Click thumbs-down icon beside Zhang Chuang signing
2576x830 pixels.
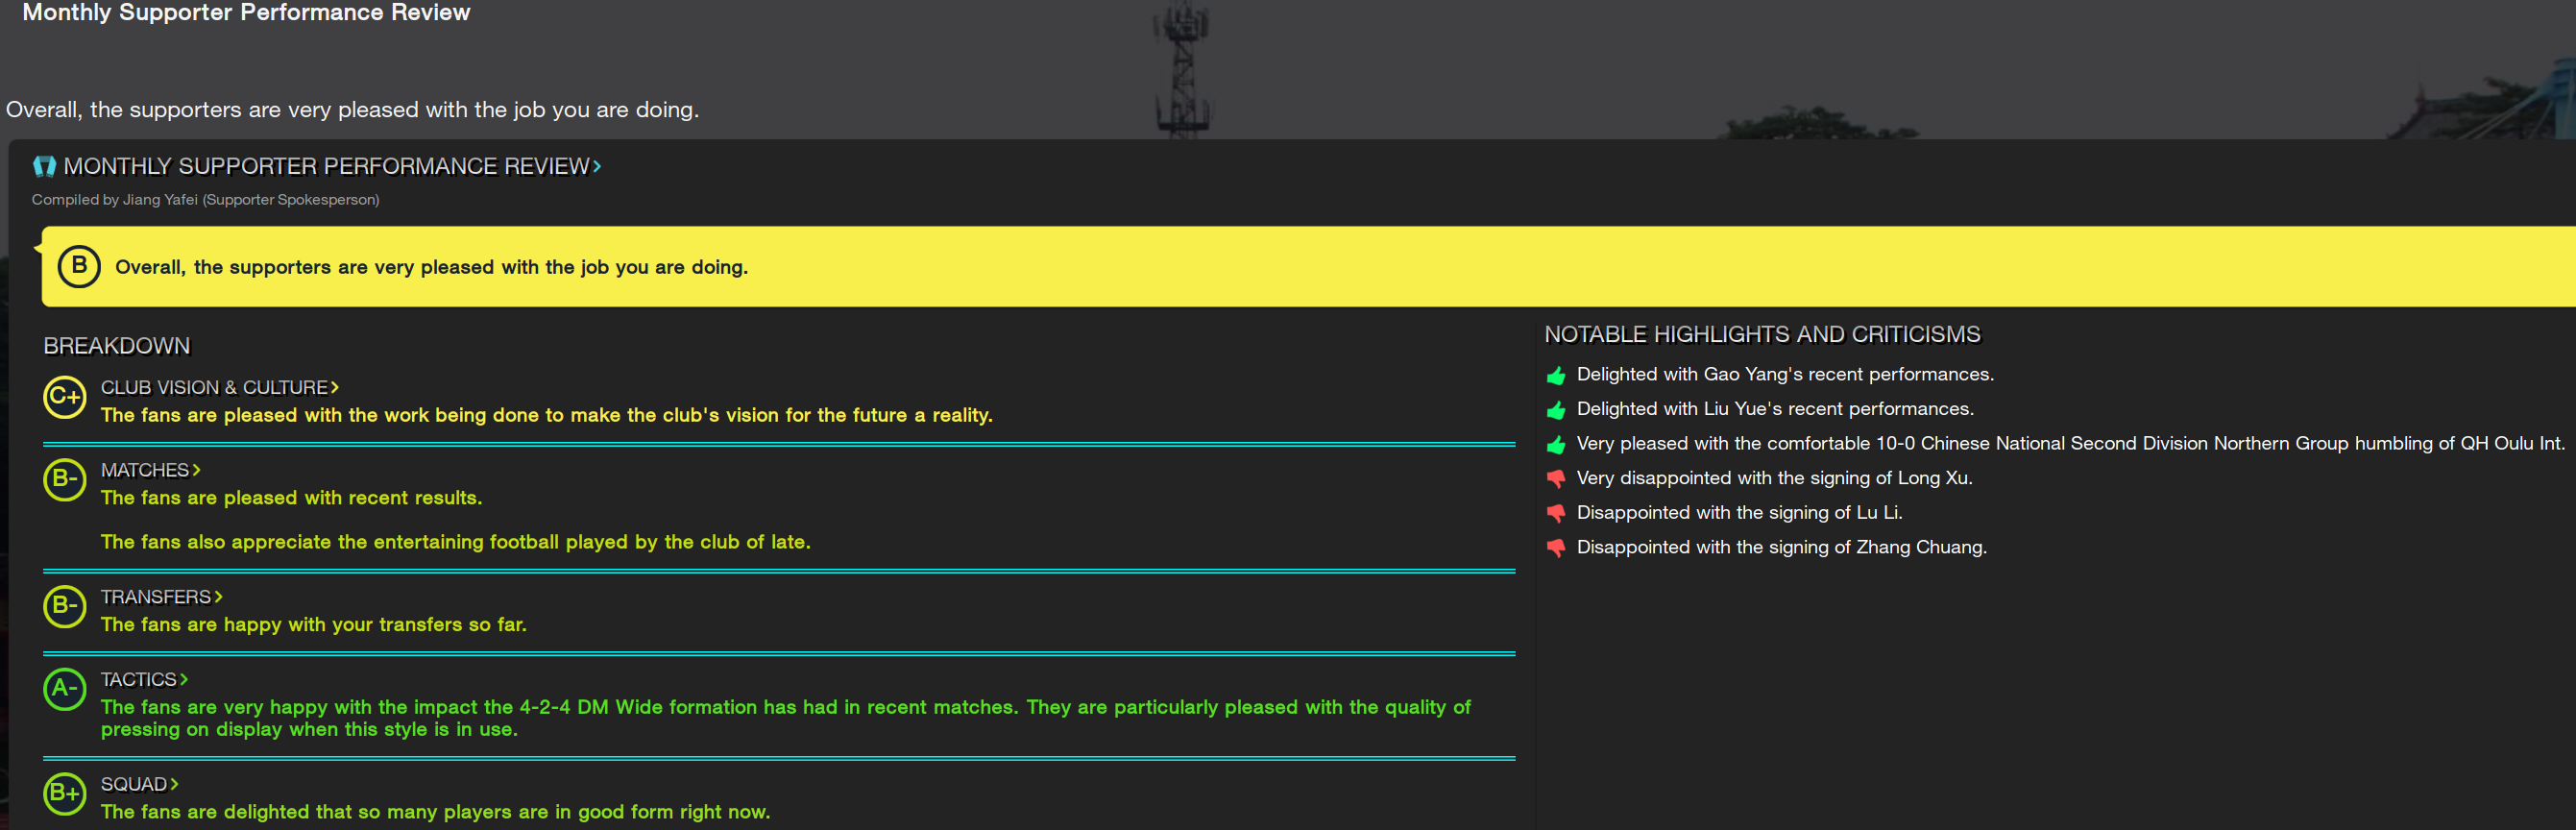1556,548
